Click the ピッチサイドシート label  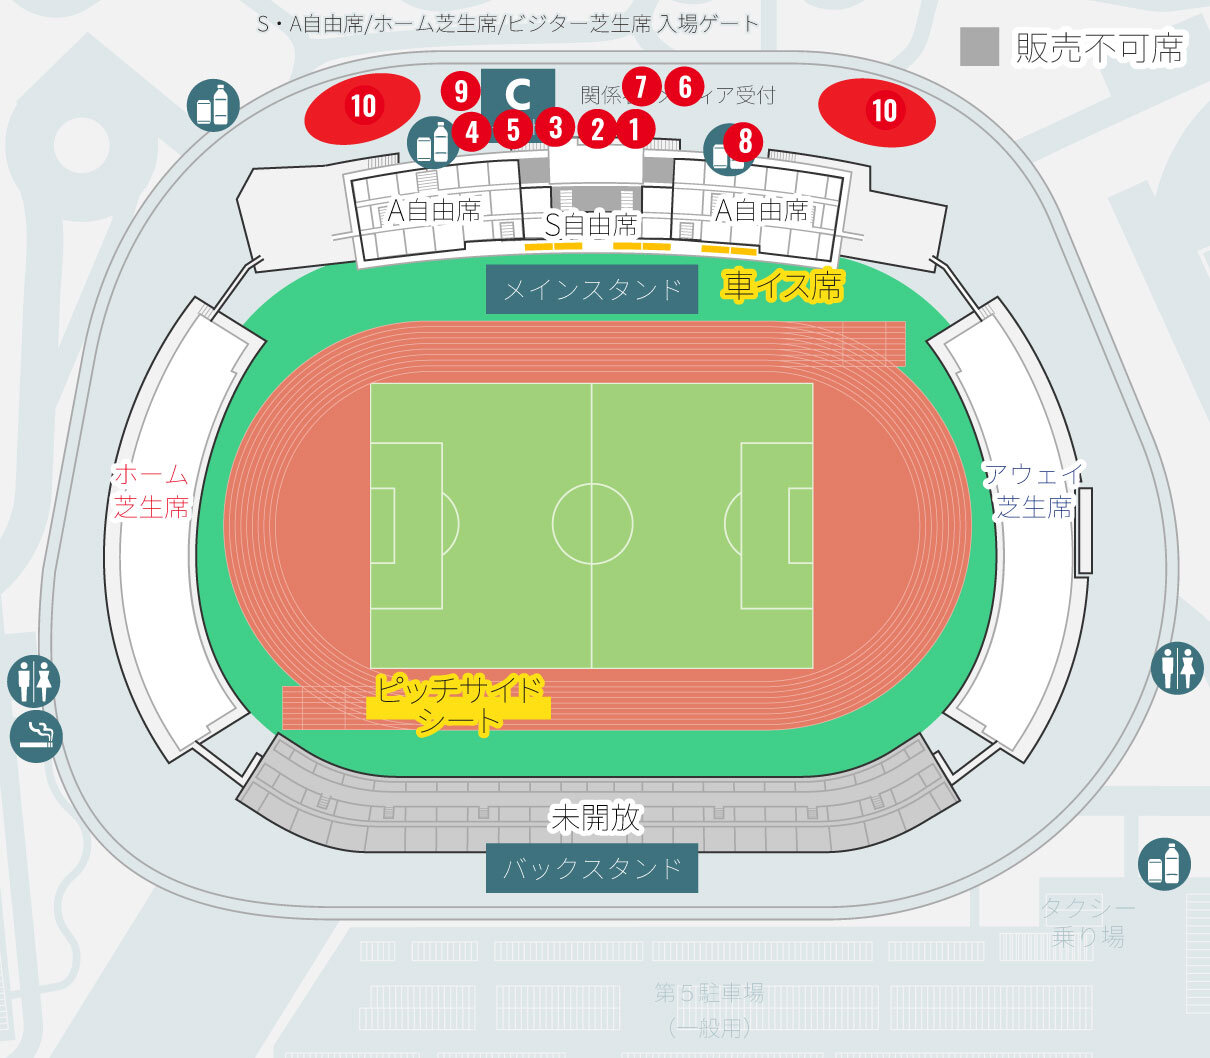click(459, 704)
